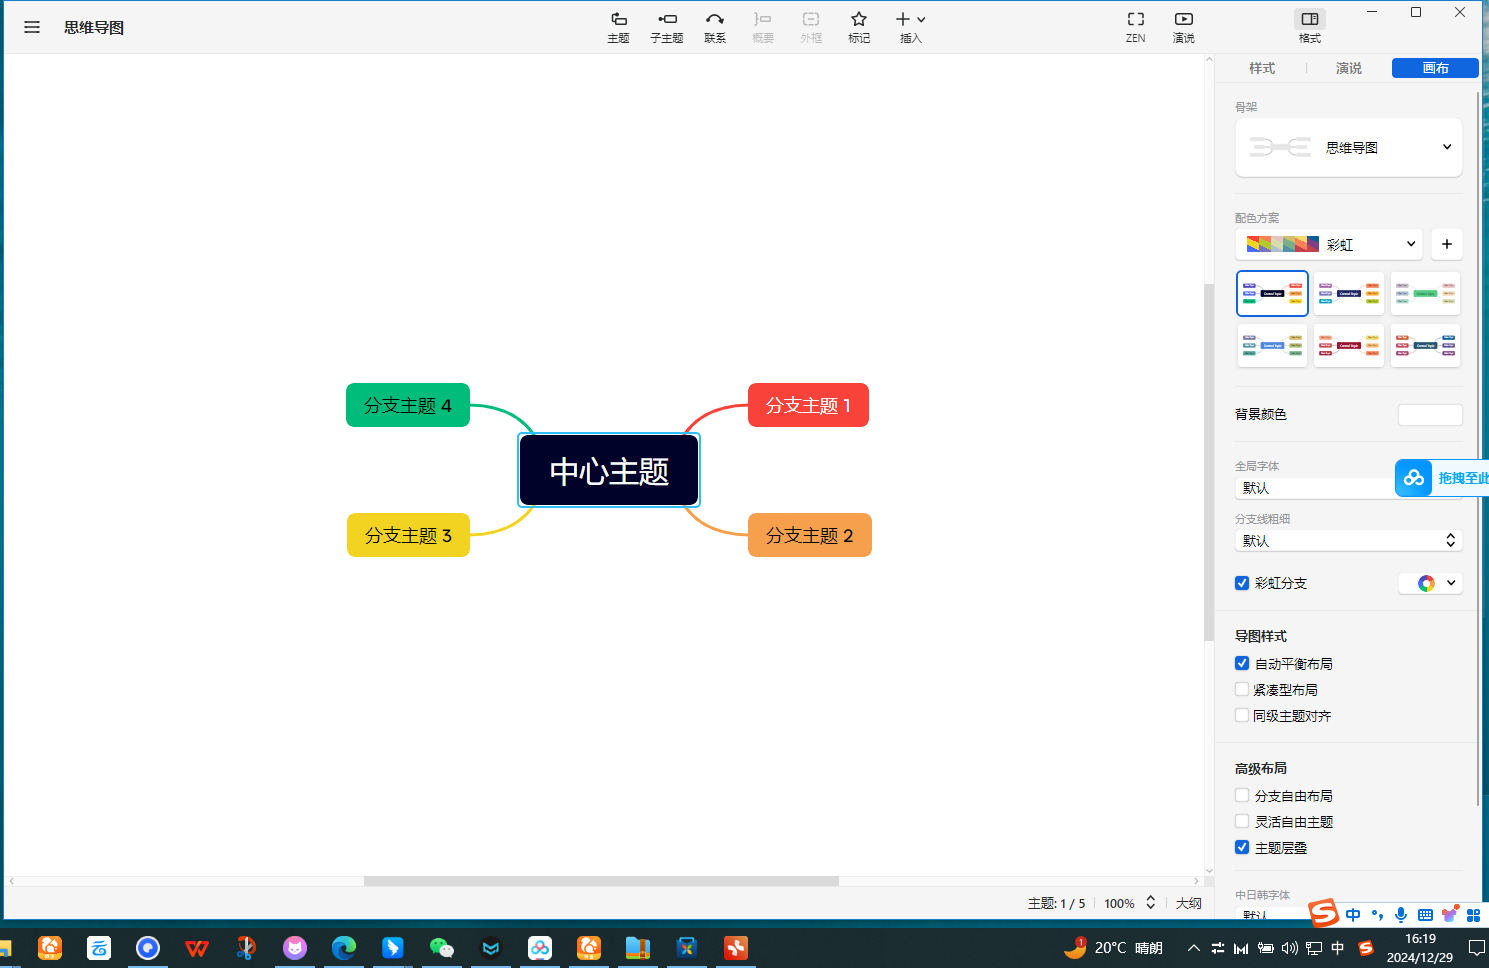The width and height of the screenshot is (1489, 968).
Task: Add a new 主题 topic from toolbar
Action: (618, 27)
